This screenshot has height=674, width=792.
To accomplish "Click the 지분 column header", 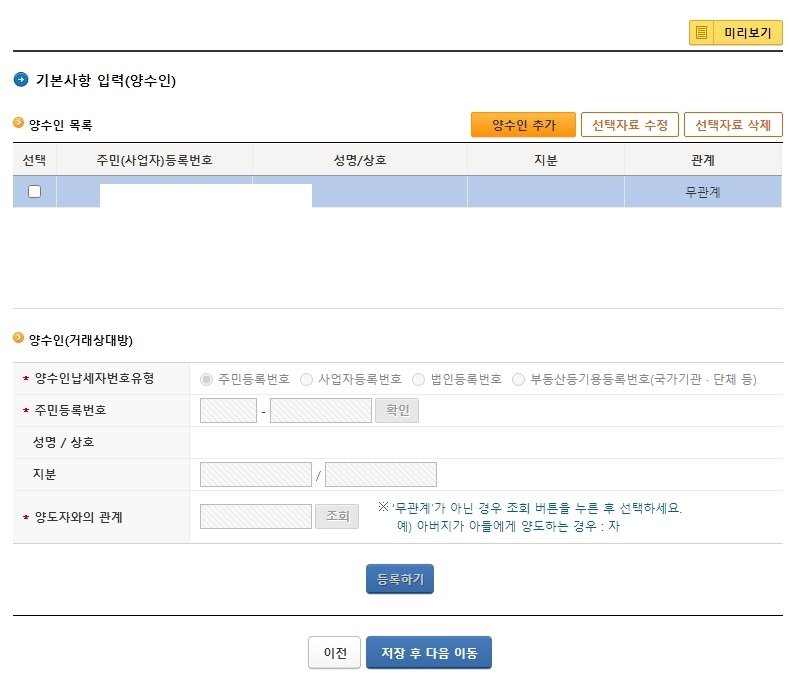I will [x=546, y=160].
